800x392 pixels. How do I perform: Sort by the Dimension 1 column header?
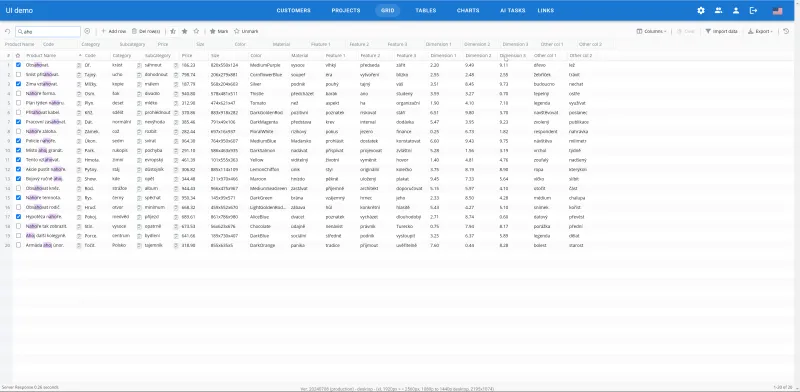[x=443, y=55]
